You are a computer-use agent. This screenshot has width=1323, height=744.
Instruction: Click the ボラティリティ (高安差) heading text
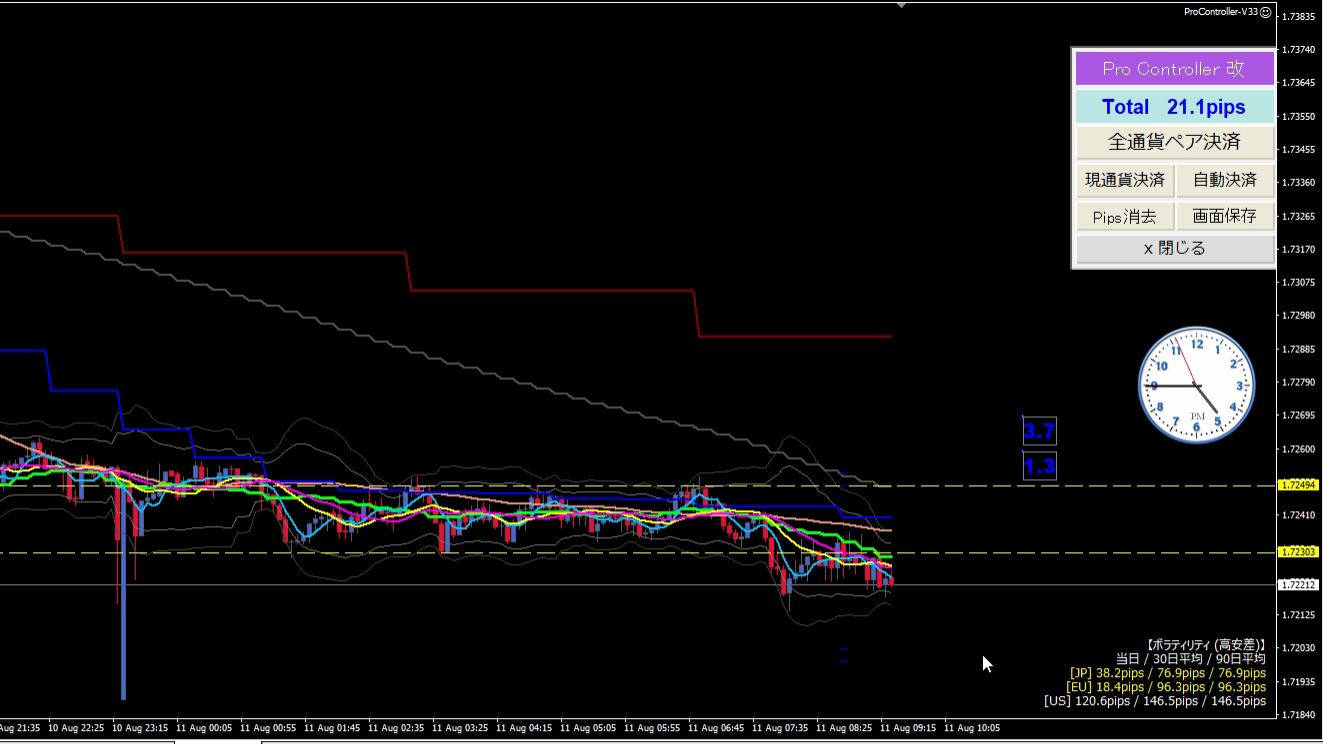point(1205,645)
